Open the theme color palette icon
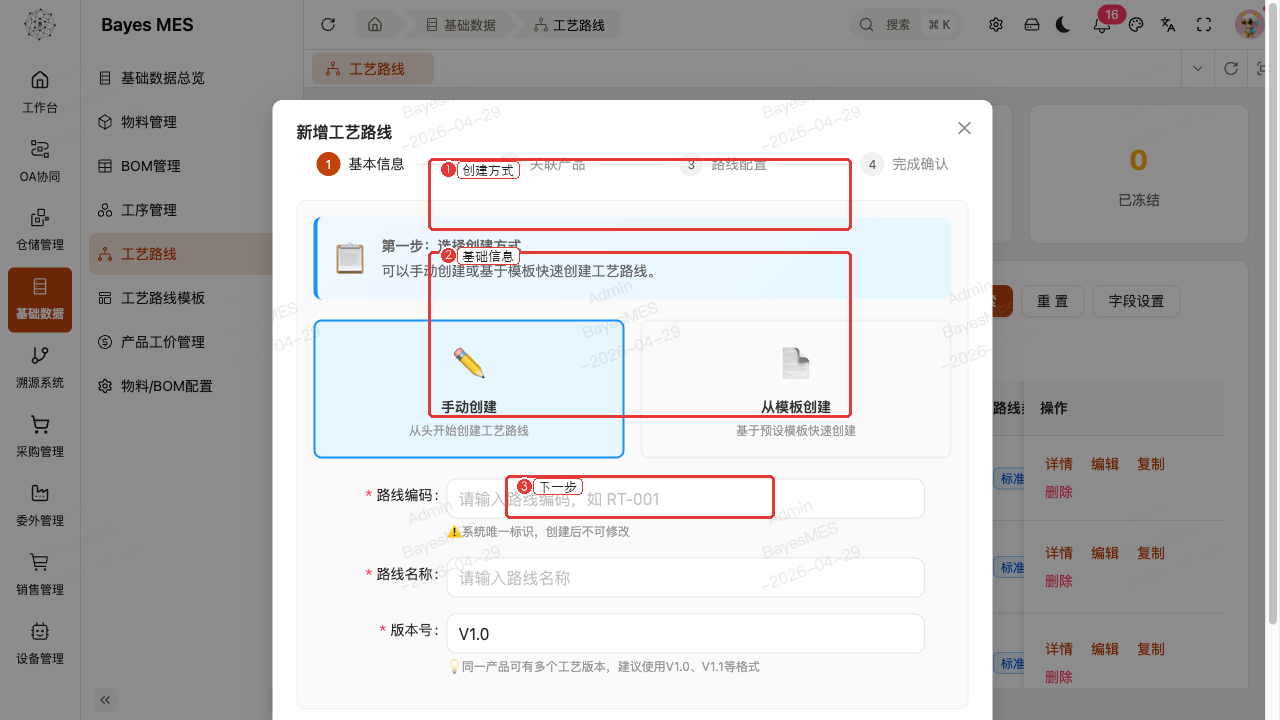This screenshot has width=1280, height=720. tap(1136, 25)
